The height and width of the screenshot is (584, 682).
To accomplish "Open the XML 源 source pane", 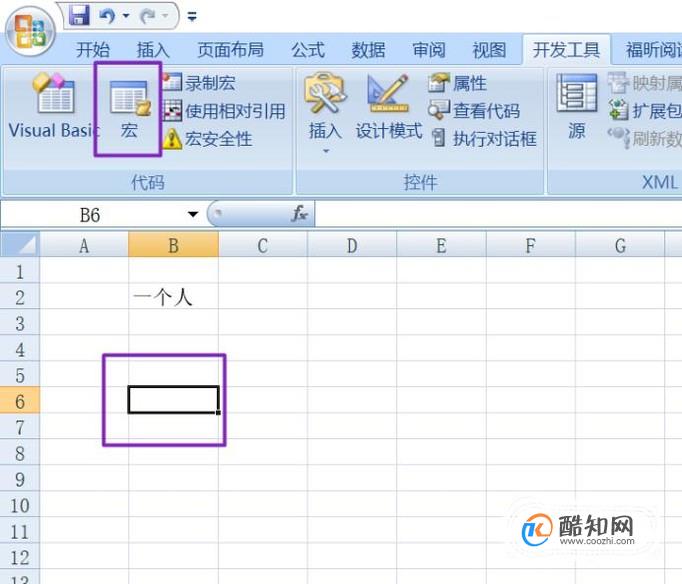I will tap(577, 107).
